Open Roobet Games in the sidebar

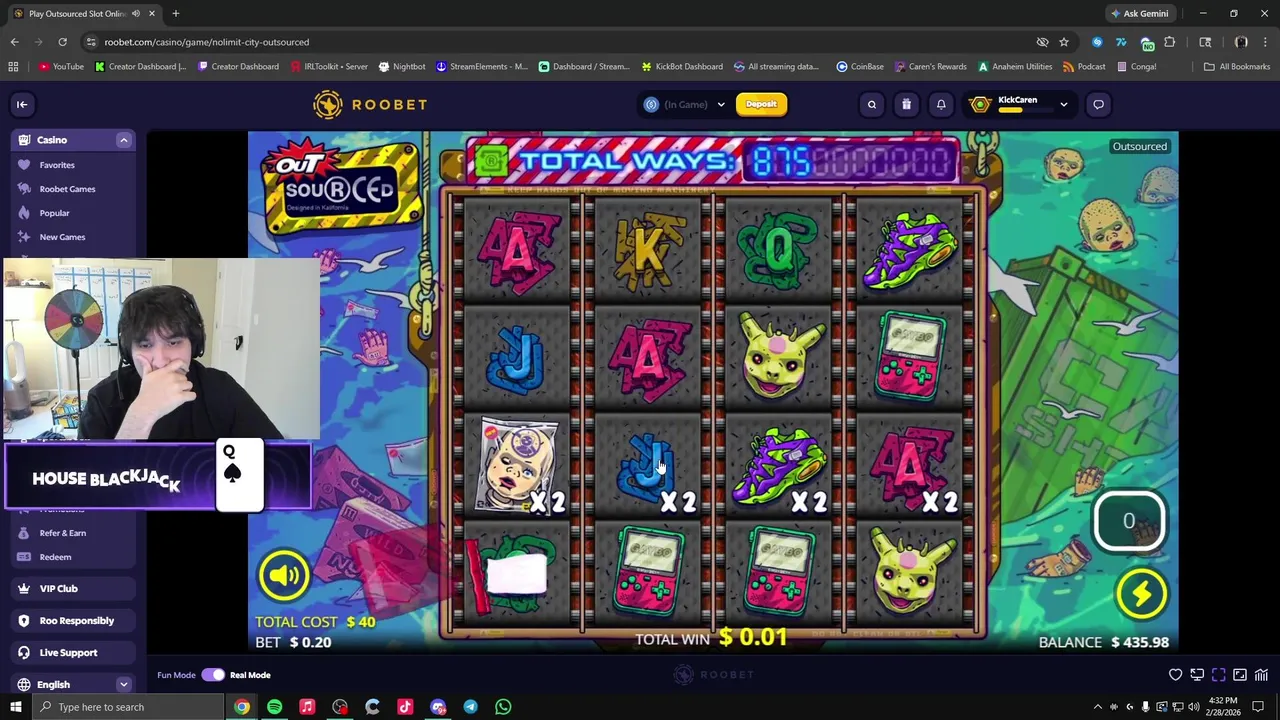[x=67, y=189]
